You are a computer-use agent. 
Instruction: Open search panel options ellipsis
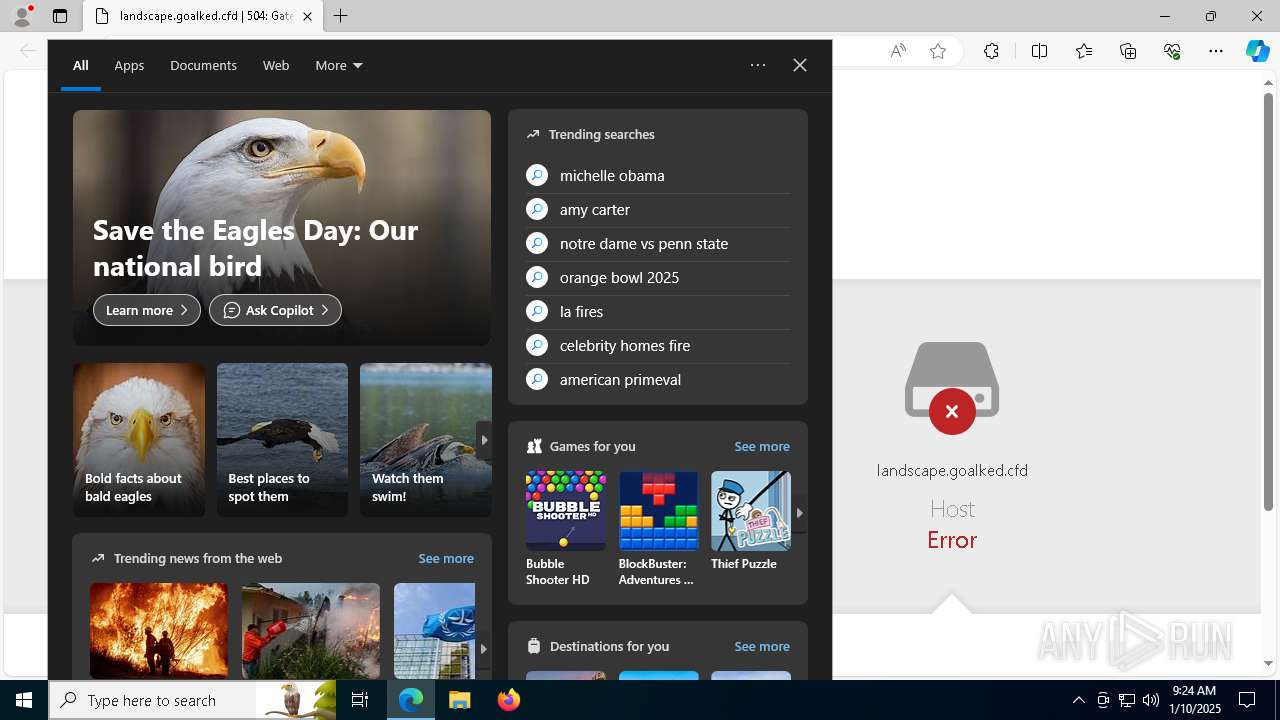758,65
